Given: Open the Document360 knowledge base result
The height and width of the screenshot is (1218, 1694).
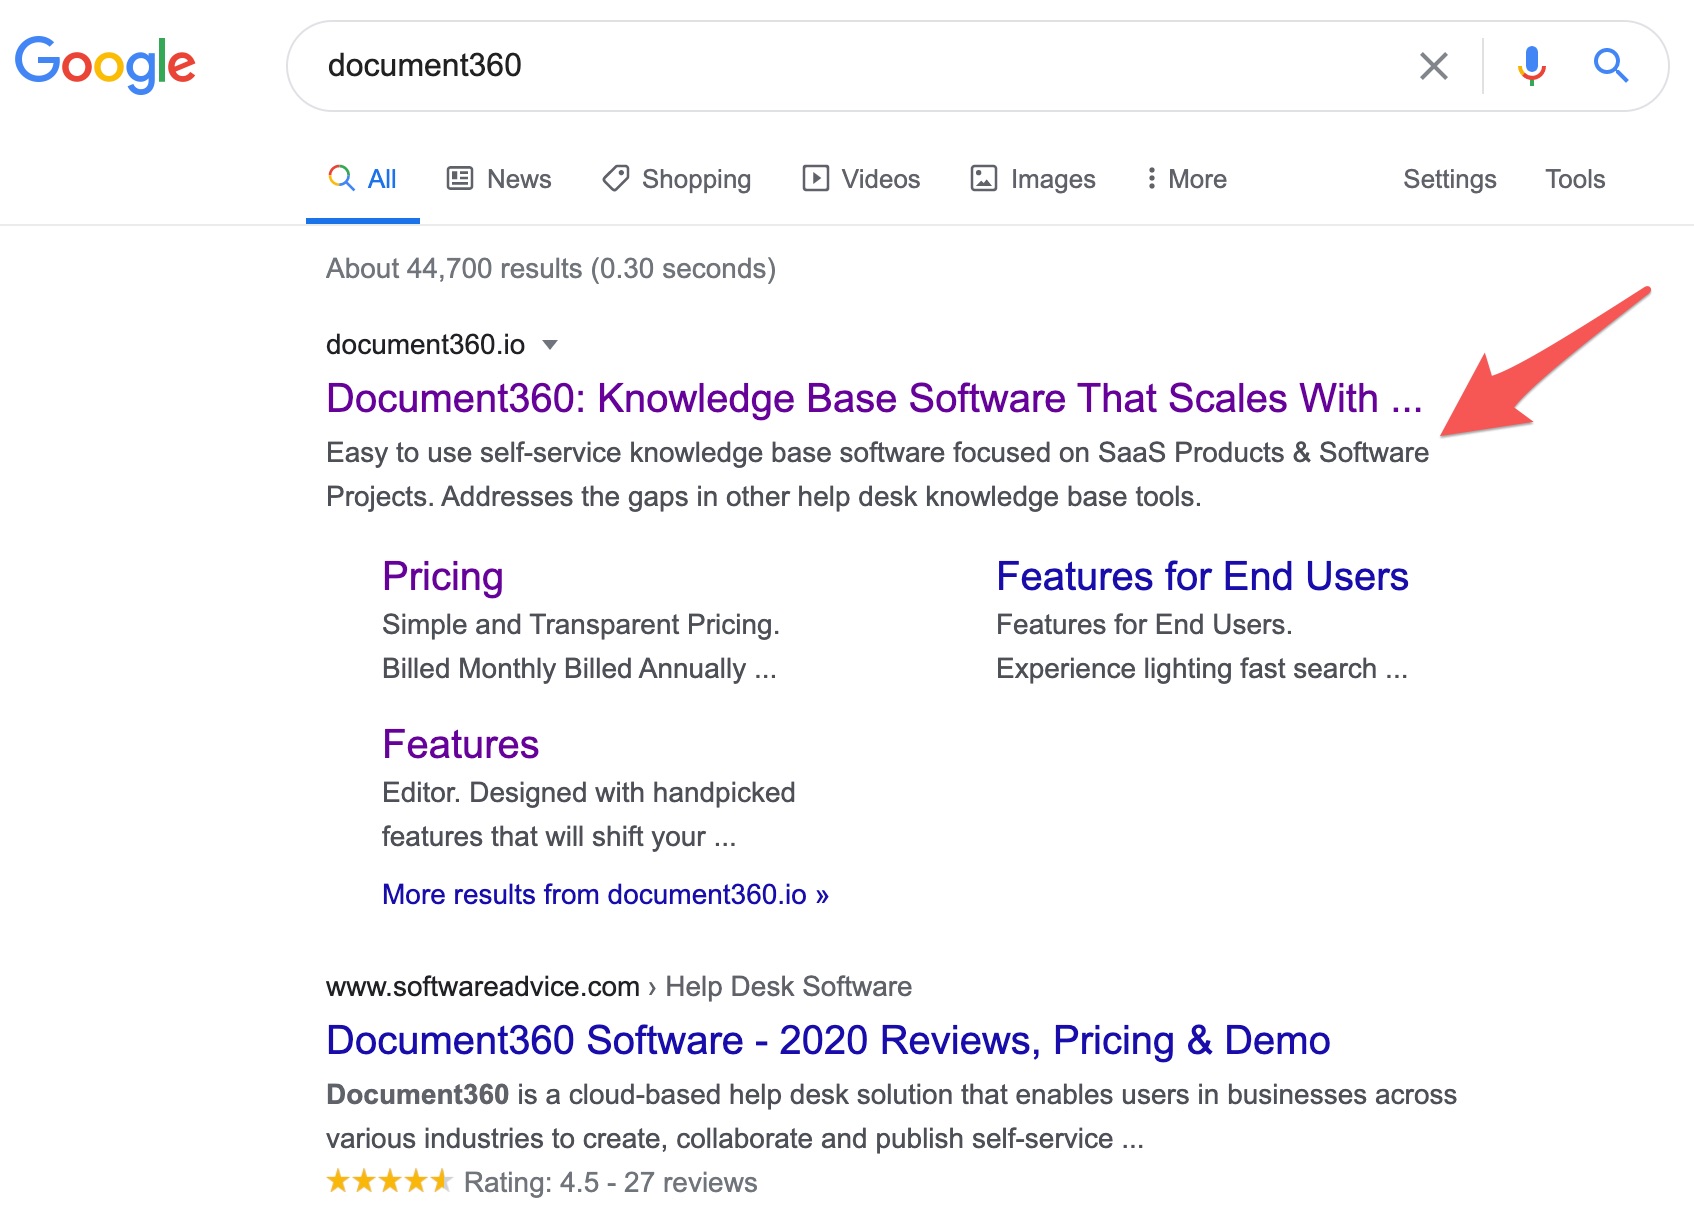Looking at the screenshot, I should pyautogui.click(x=875, y=397).
